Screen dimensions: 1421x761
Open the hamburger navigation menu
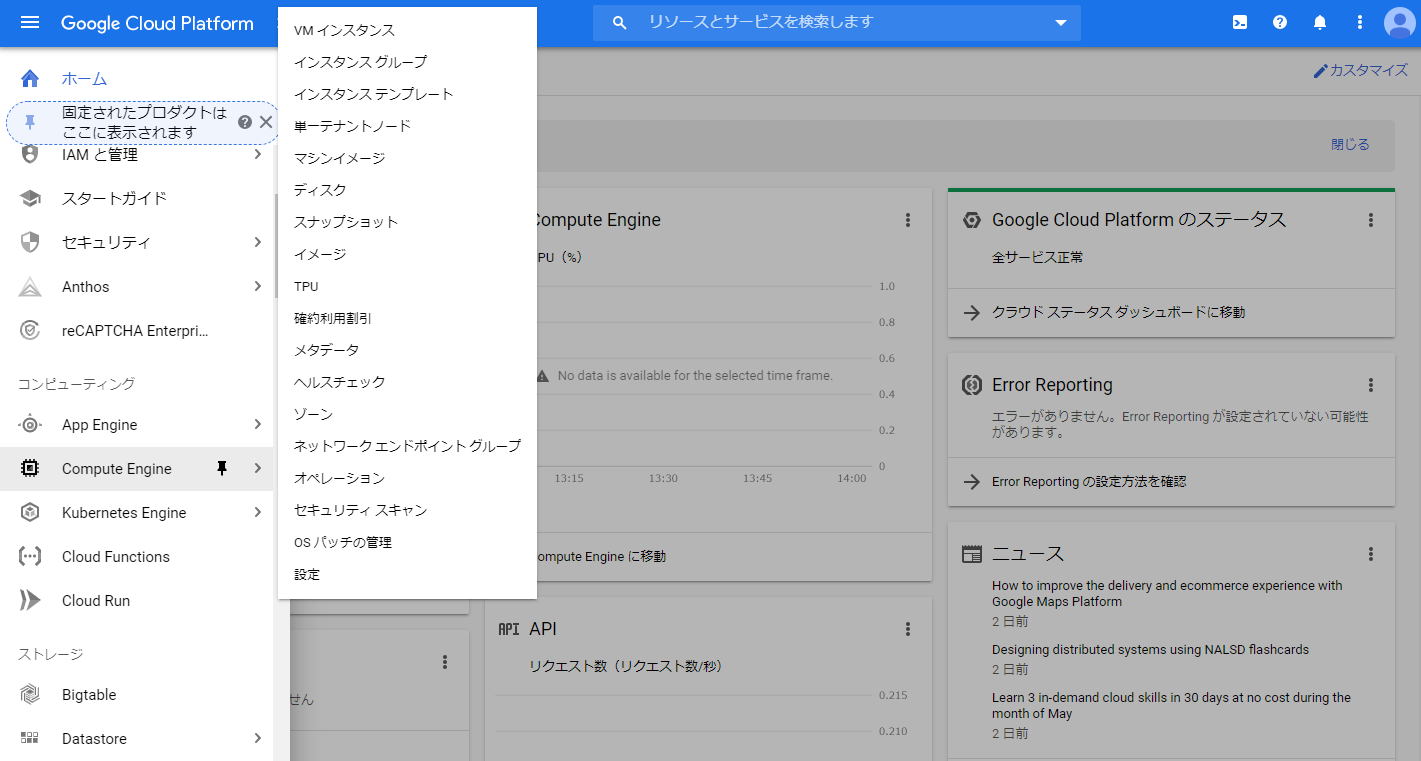30,22
